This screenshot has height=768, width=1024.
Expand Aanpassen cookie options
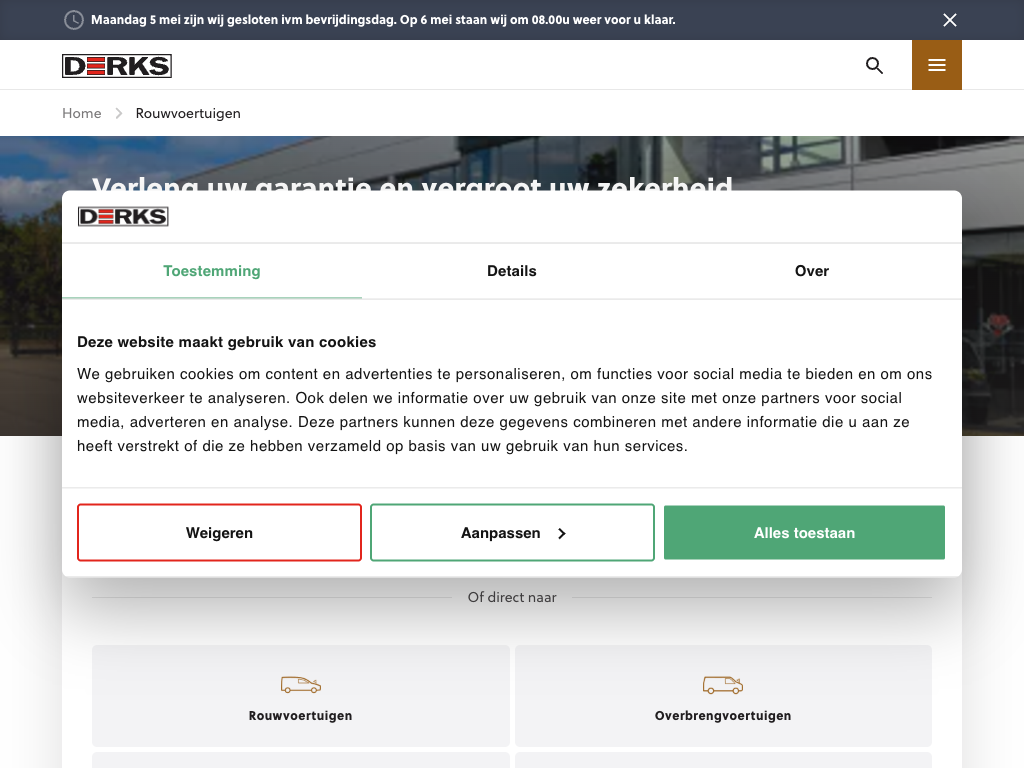(512, 533)
